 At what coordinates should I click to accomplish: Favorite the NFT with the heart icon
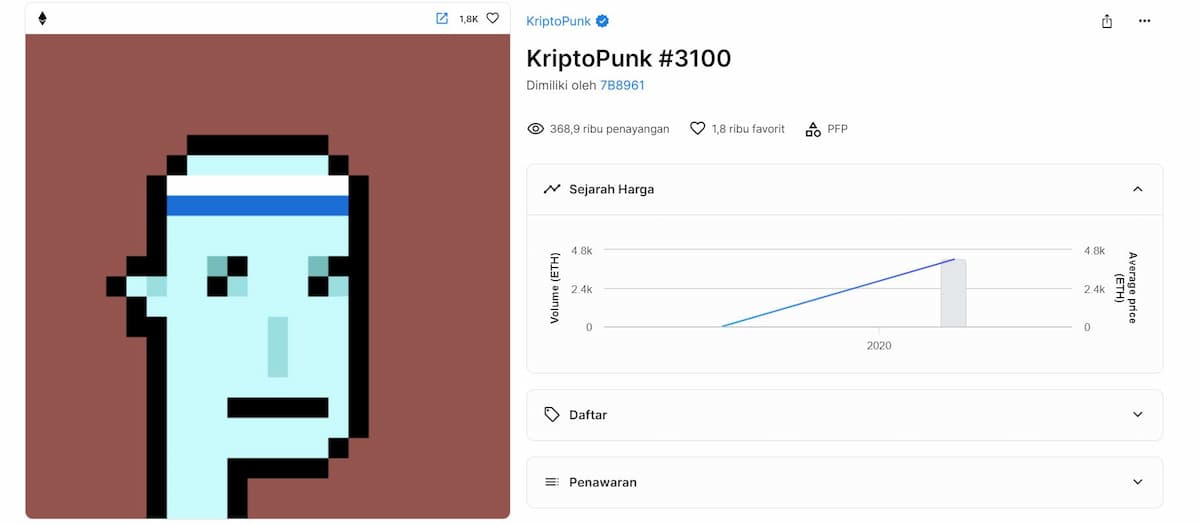pos(492,18)
